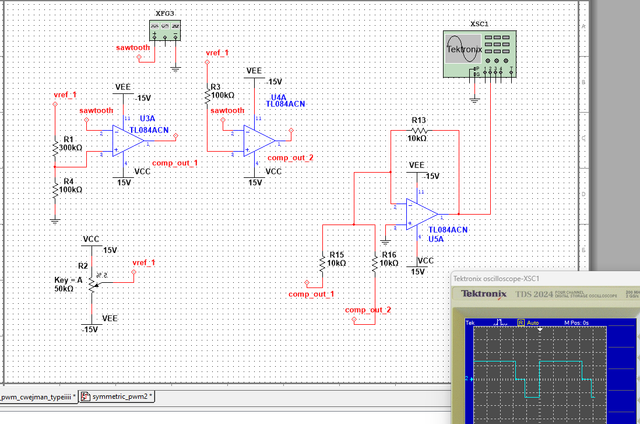Viewport: 640px width, 424px height.
Task: Select resistor R1 300kΩ
Action: tap(56, 147)
